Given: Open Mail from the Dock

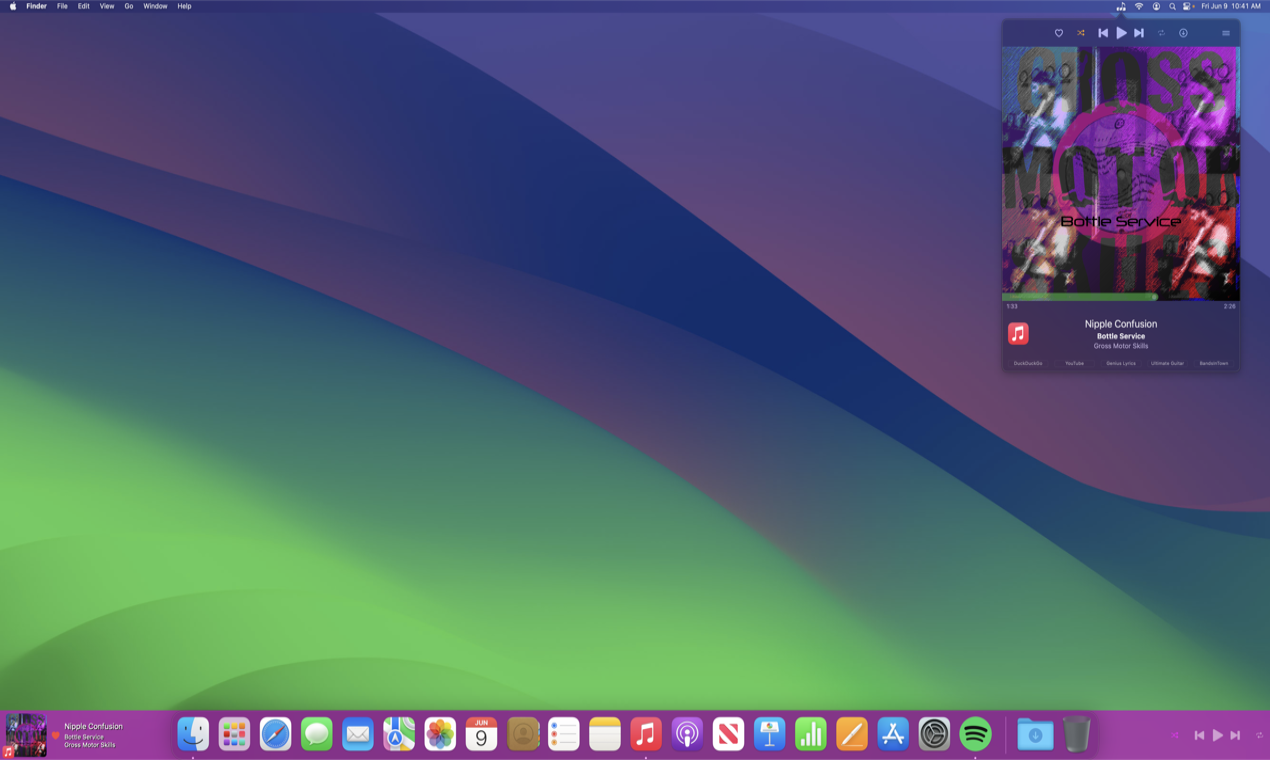Looking at the screenshot, I should 357,734.
